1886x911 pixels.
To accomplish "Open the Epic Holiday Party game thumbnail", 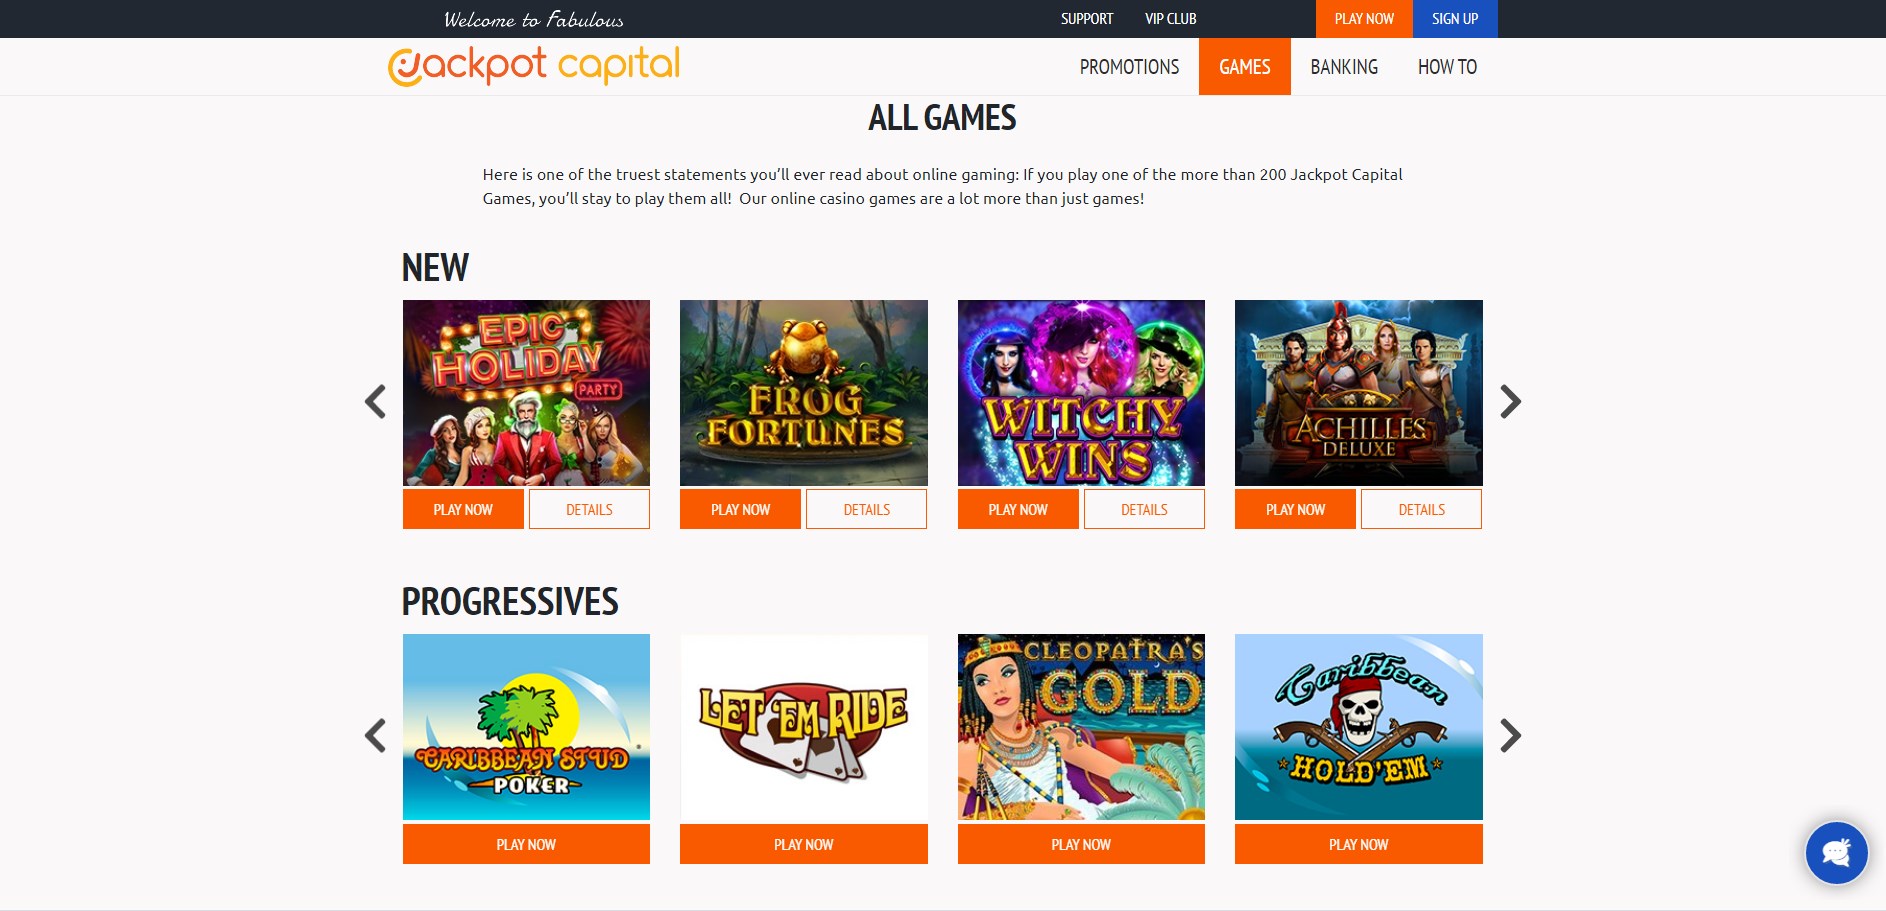I will click(526, 393).
